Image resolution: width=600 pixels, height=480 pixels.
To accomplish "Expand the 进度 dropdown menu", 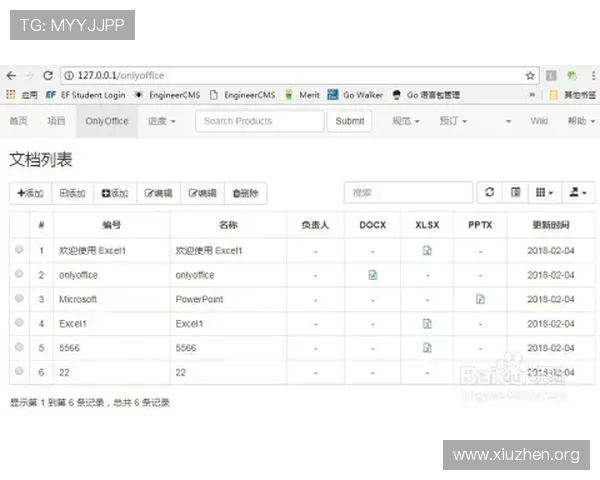I will click(x=161, y=121).
